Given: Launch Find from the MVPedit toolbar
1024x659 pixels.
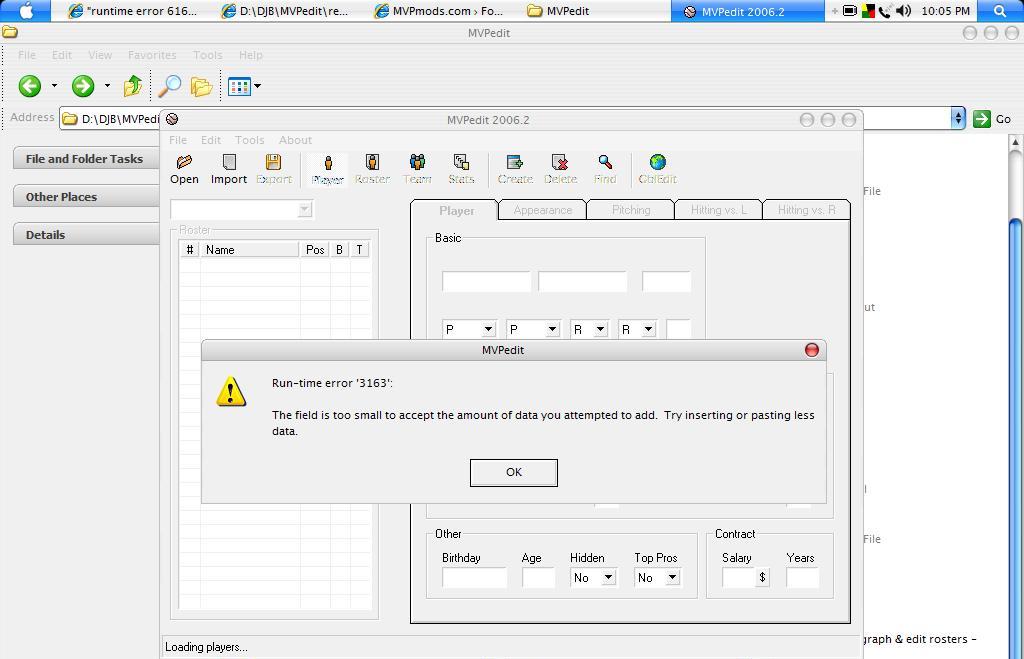Looking at the screenshot, I should pyautogui.click(x=605, y=170).
